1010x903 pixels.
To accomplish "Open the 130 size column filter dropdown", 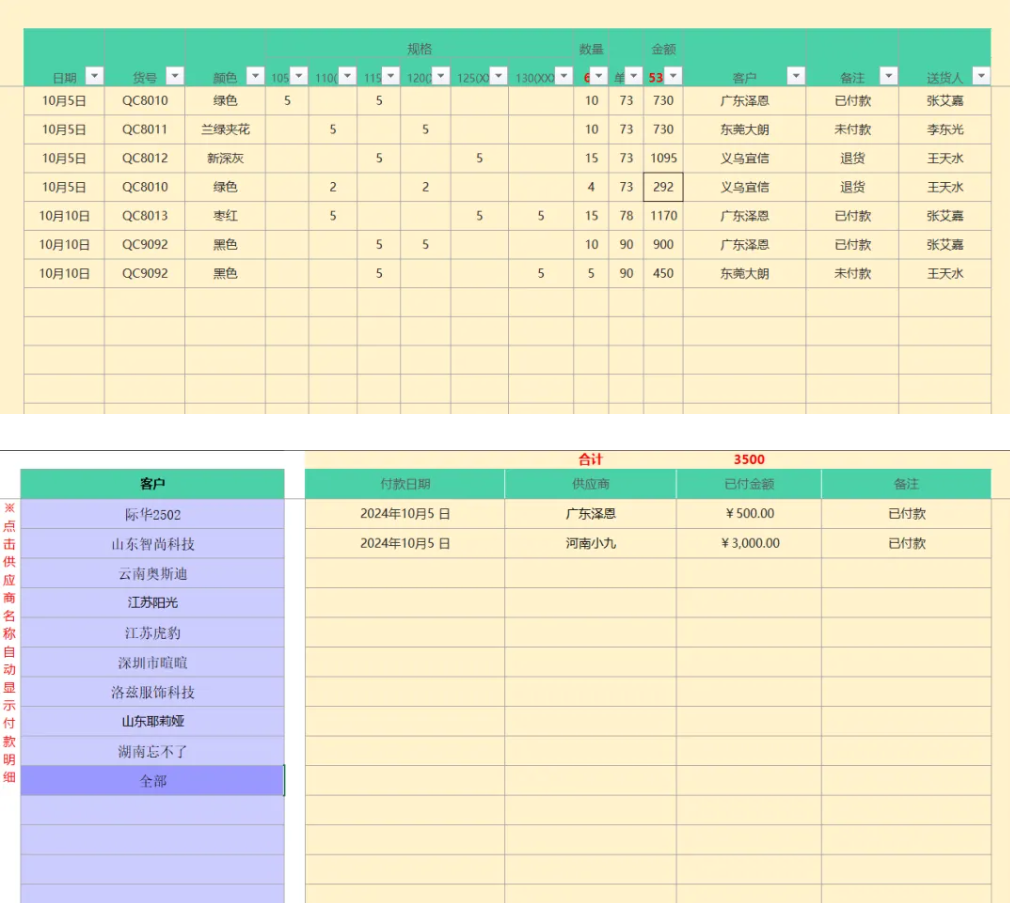I will pyautogui.click(x=564, y=76).
